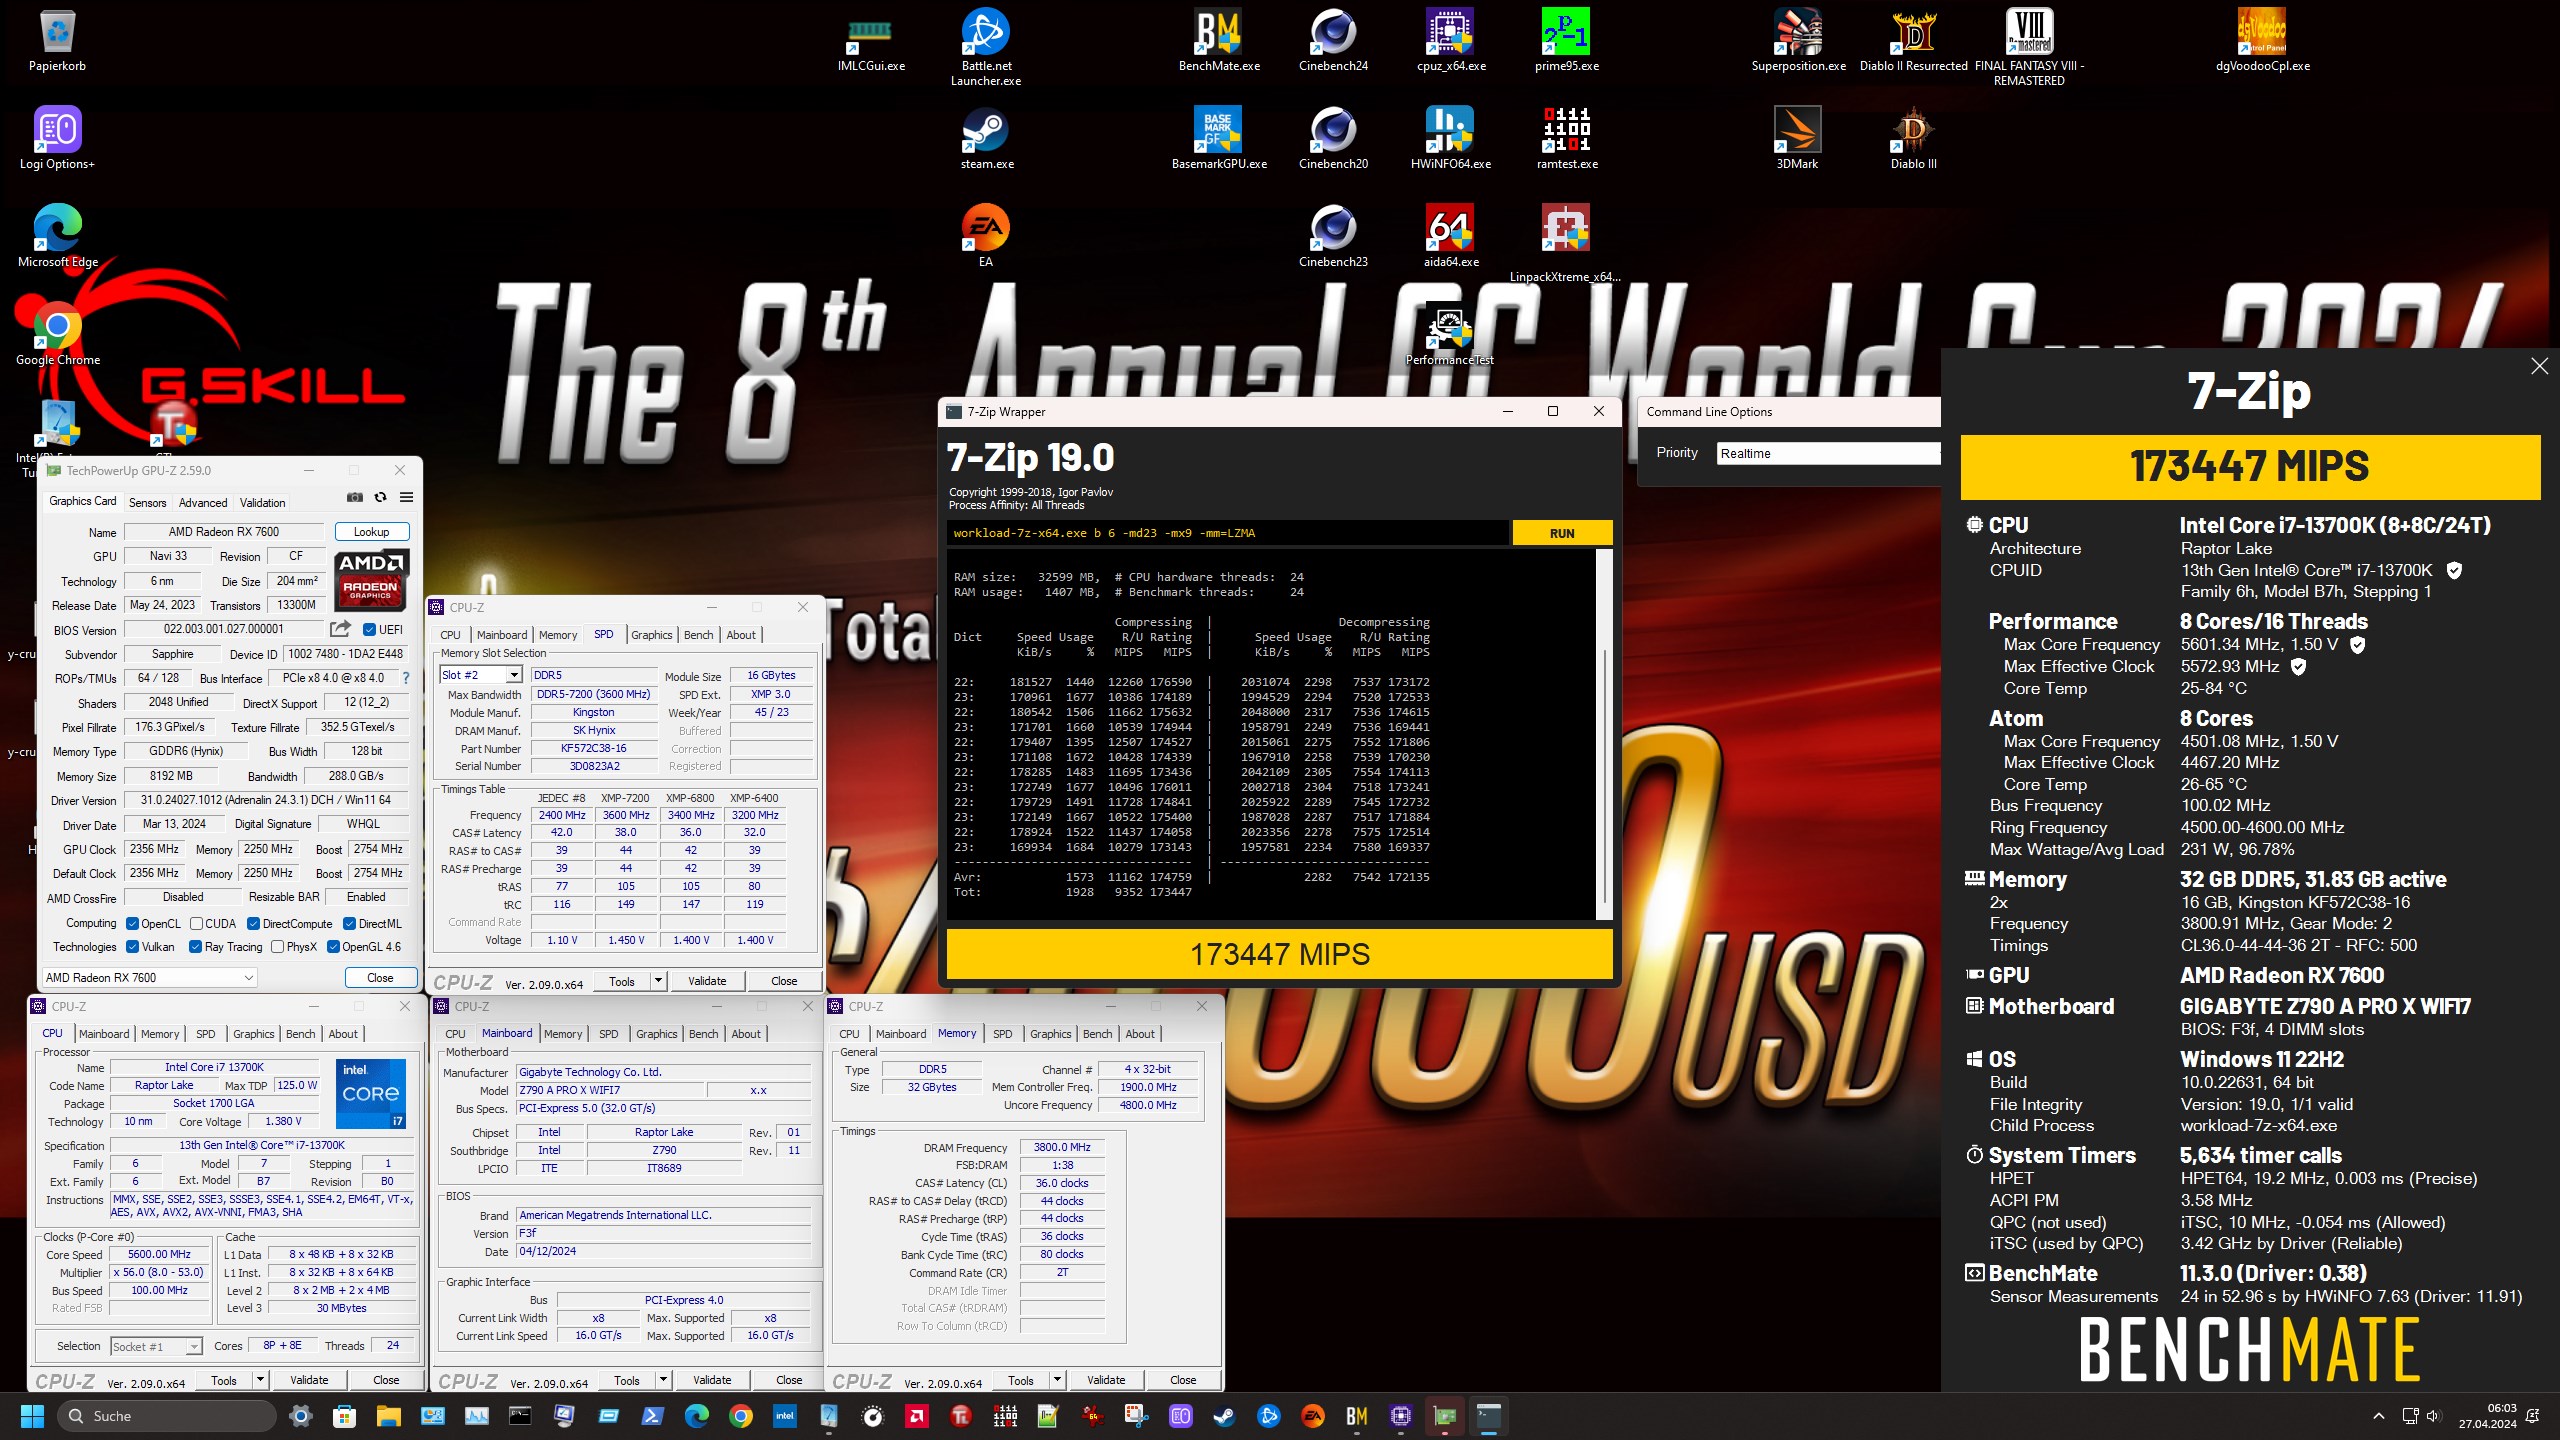Click the yellow RUN button in 7-Zip Wrapper

click(x=1562, y=533)
